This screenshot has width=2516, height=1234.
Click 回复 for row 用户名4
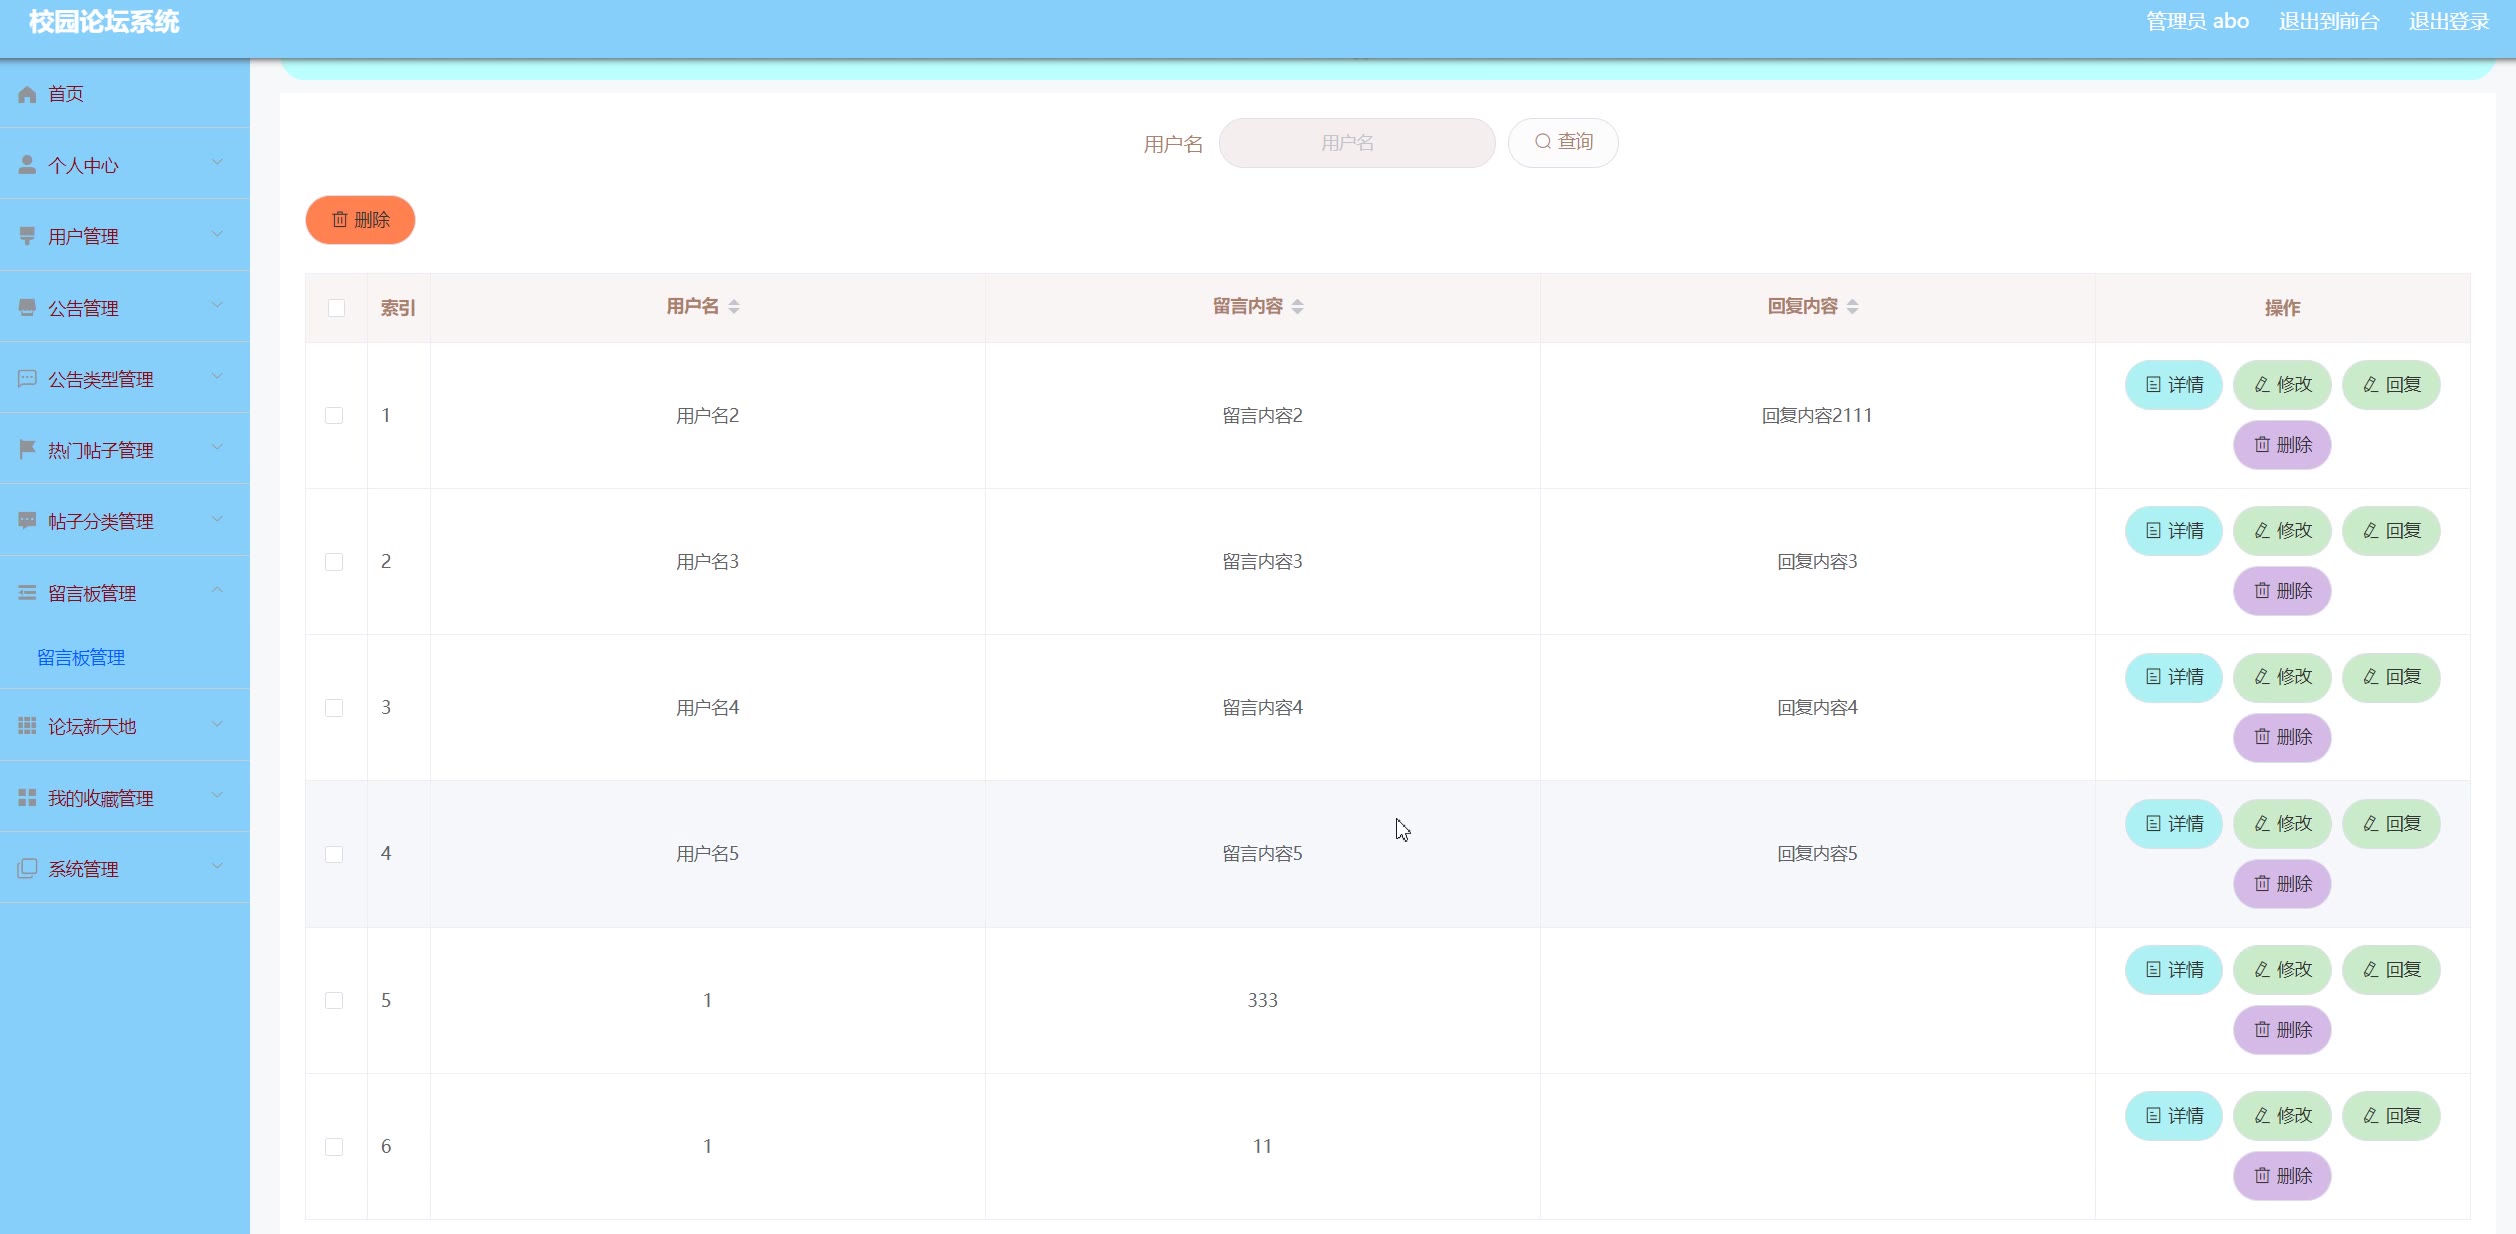(2391, 677)
